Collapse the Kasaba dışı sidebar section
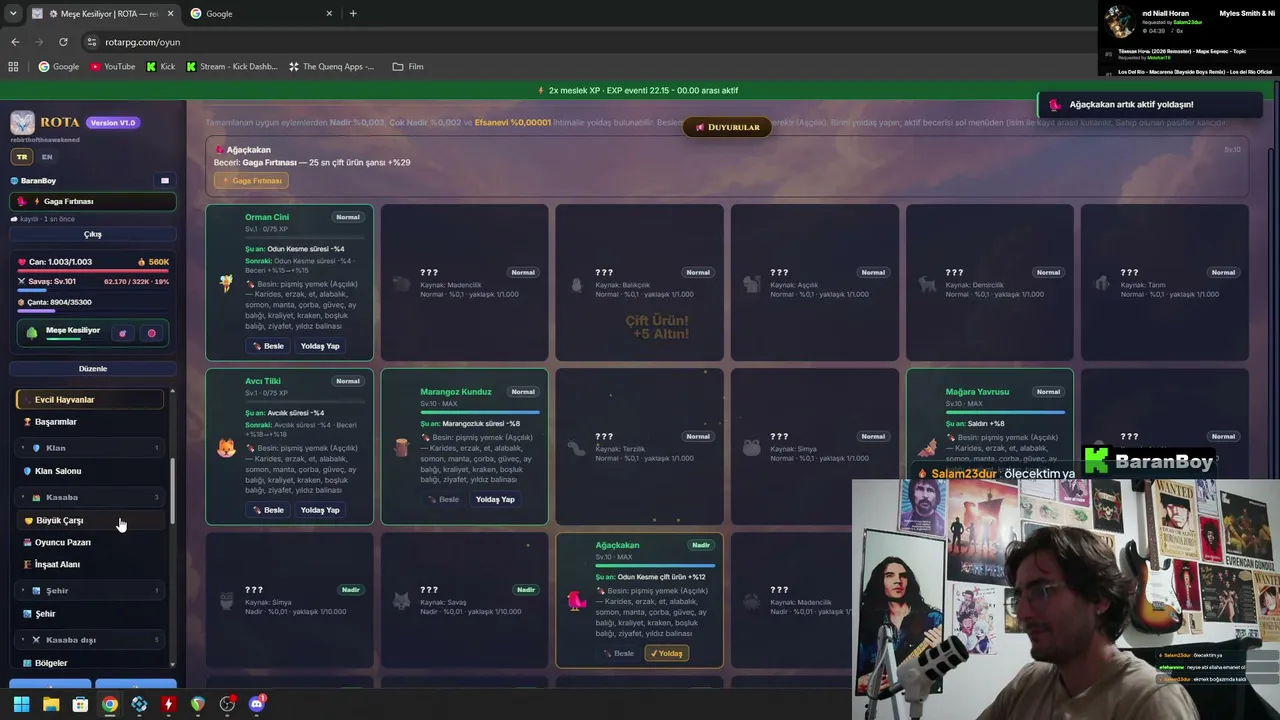Screen dimensions: 1280x720 [90, 640]
